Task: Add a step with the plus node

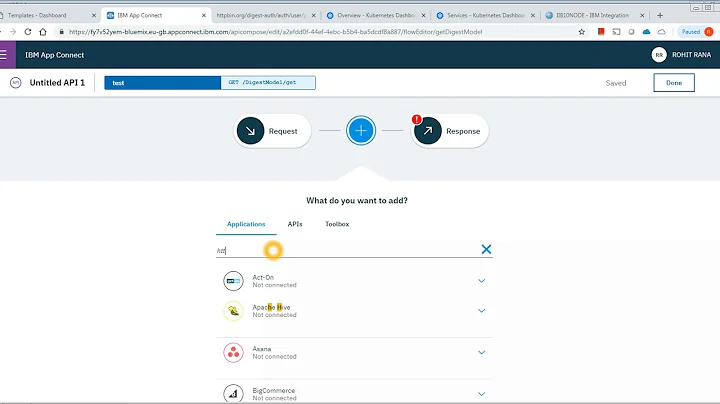Action: click(361, 131)
